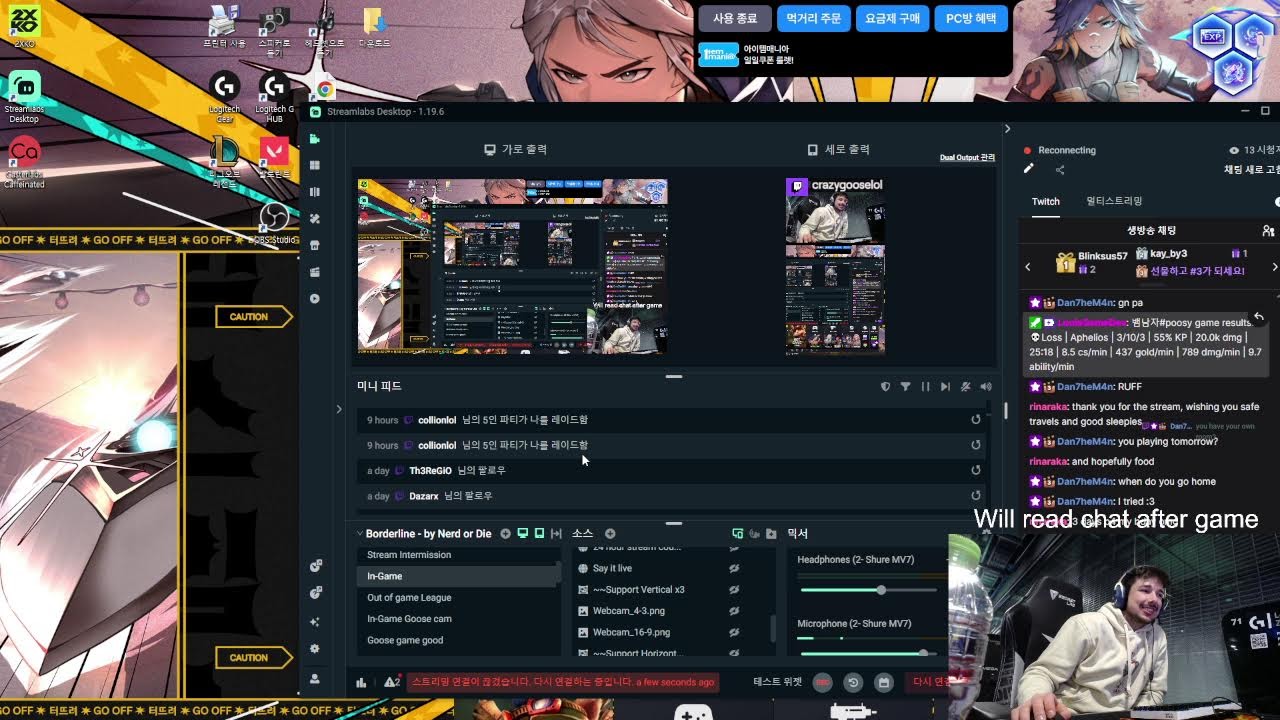Open the Recordings play icon in sidebar

click(x=315, y=298)
